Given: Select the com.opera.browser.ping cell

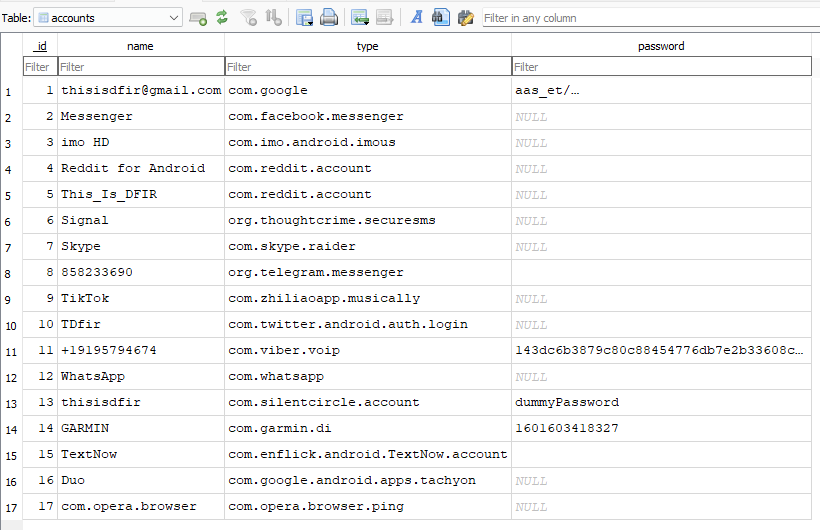Looking at the screenshot, I should [x=368, y=506].
